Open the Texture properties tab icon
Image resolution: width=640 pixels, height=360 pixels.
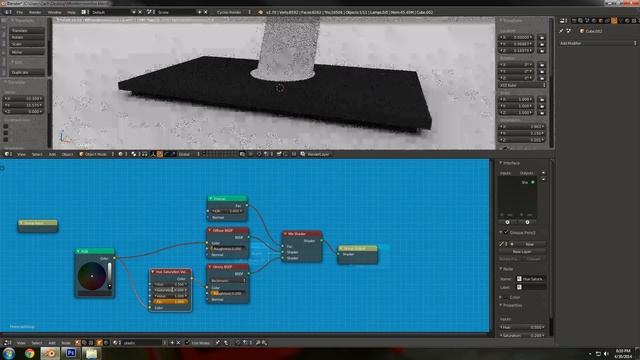tap(634, 20)
